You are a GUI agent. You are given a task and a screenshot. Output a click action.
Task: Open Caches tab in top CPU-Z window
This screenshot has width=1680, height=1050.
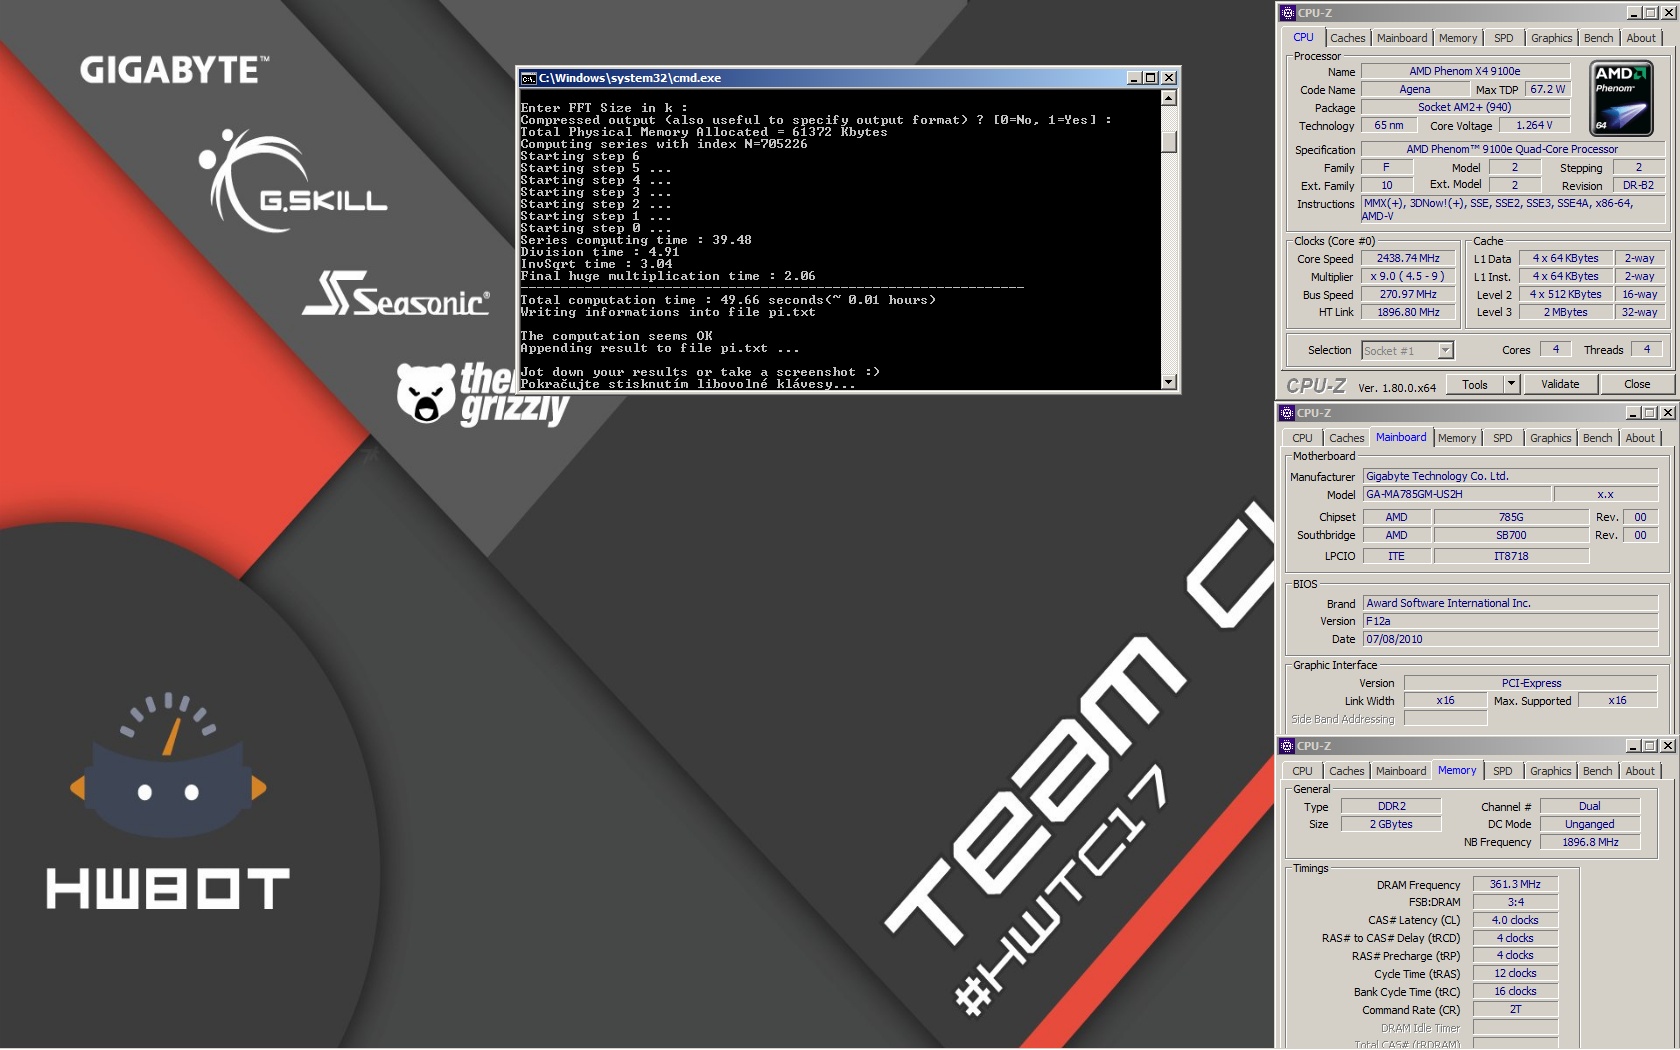[x=1347, y=38]
